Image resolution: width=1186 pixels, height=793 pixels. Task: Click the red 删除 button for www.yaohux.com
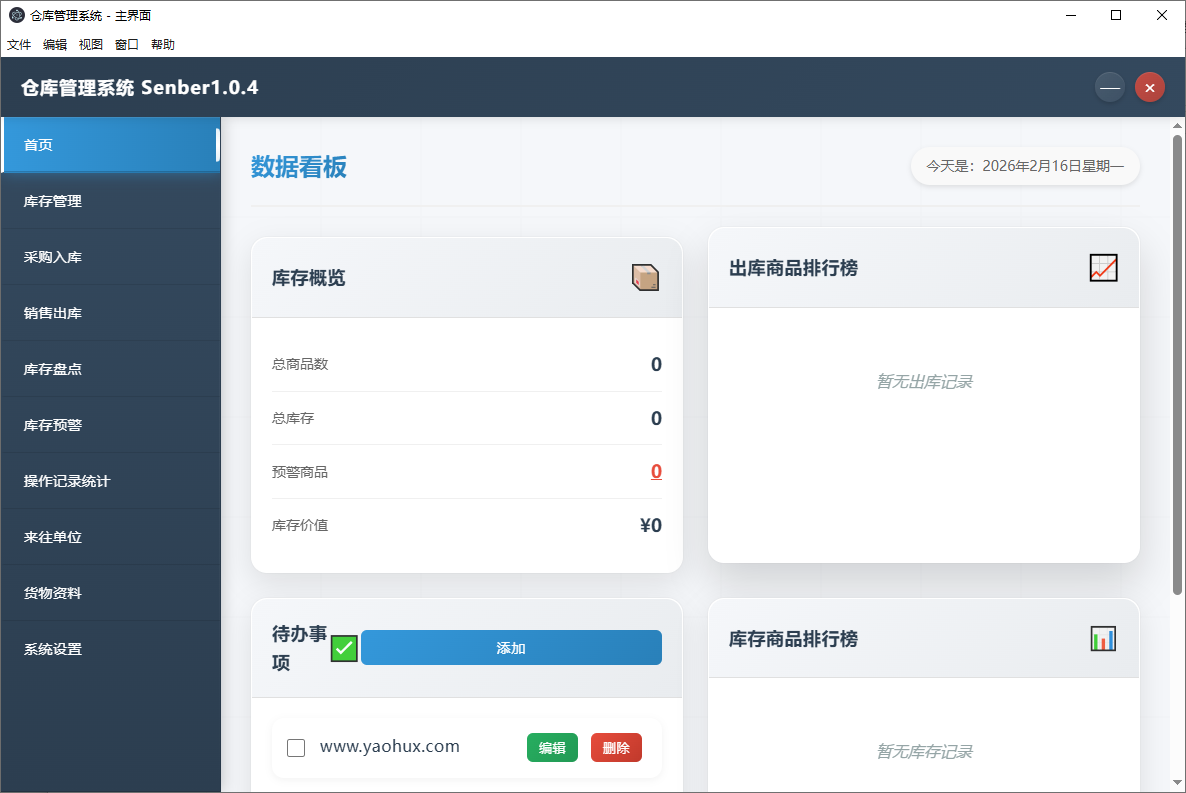616,747
